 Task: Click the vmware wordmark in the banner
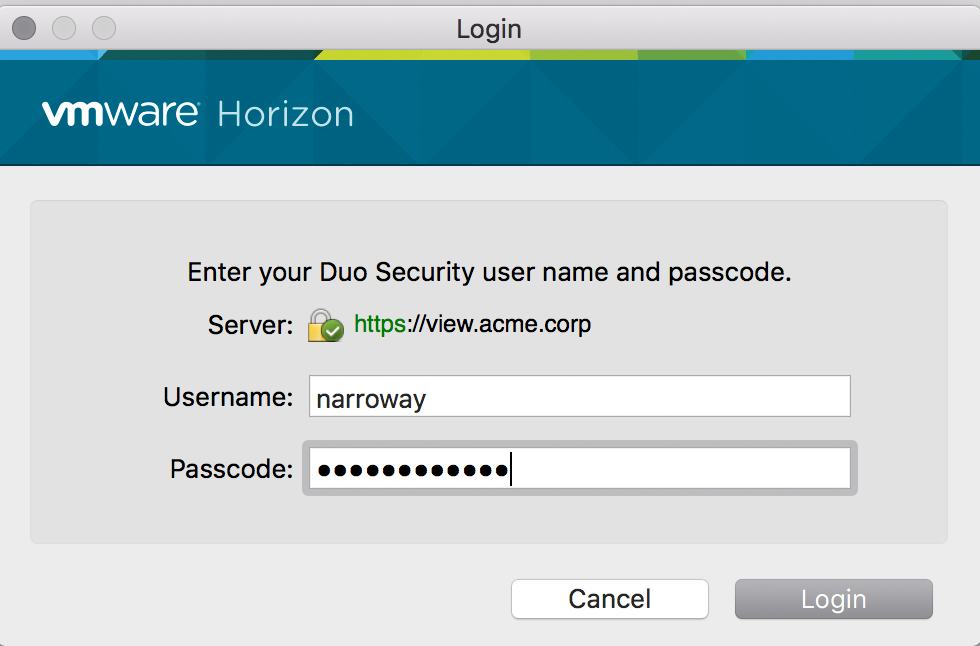(120, 112)
